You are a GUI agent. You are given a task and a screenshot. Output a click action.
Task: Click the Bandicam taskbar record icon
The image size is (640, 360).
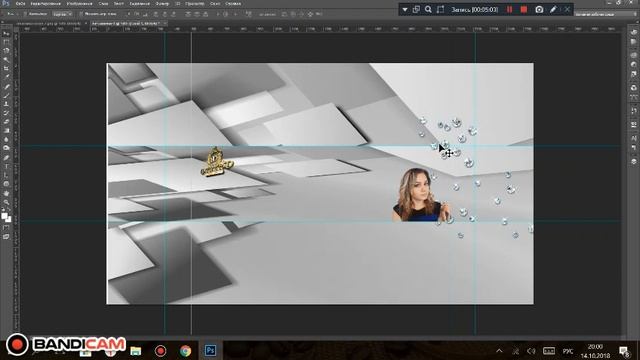click(x=160, y=351)
